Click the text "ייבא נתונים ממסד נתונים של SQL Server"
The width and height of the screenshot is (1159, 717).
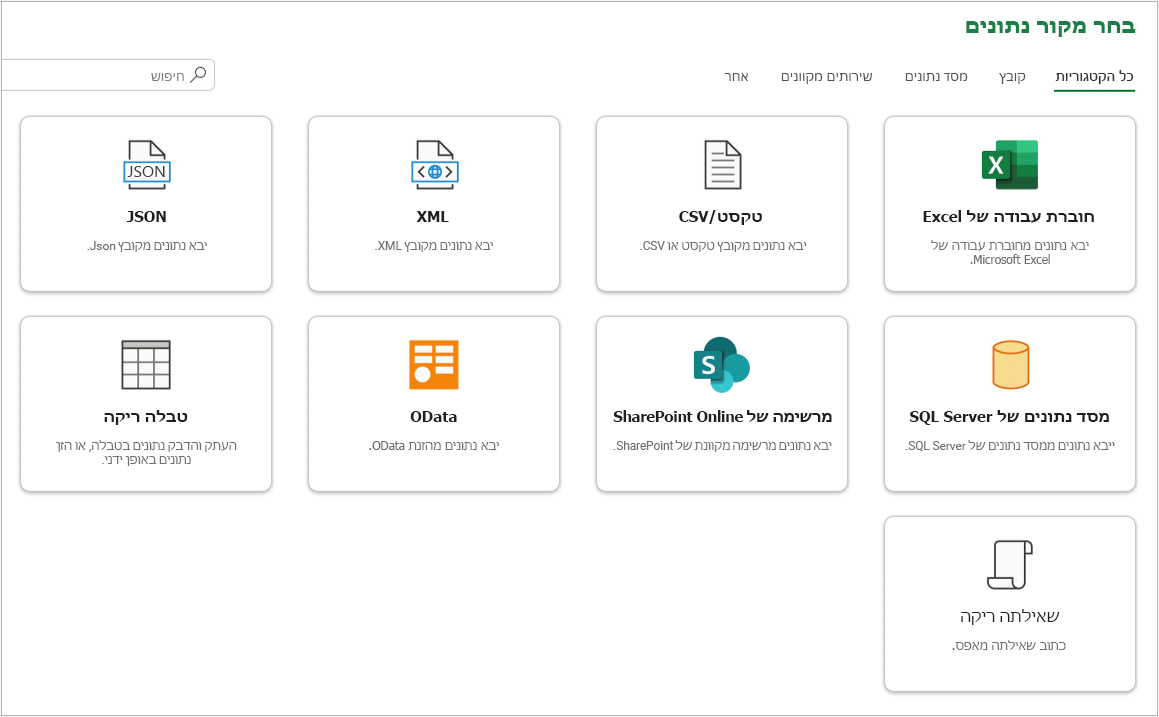pos(1010,445)
